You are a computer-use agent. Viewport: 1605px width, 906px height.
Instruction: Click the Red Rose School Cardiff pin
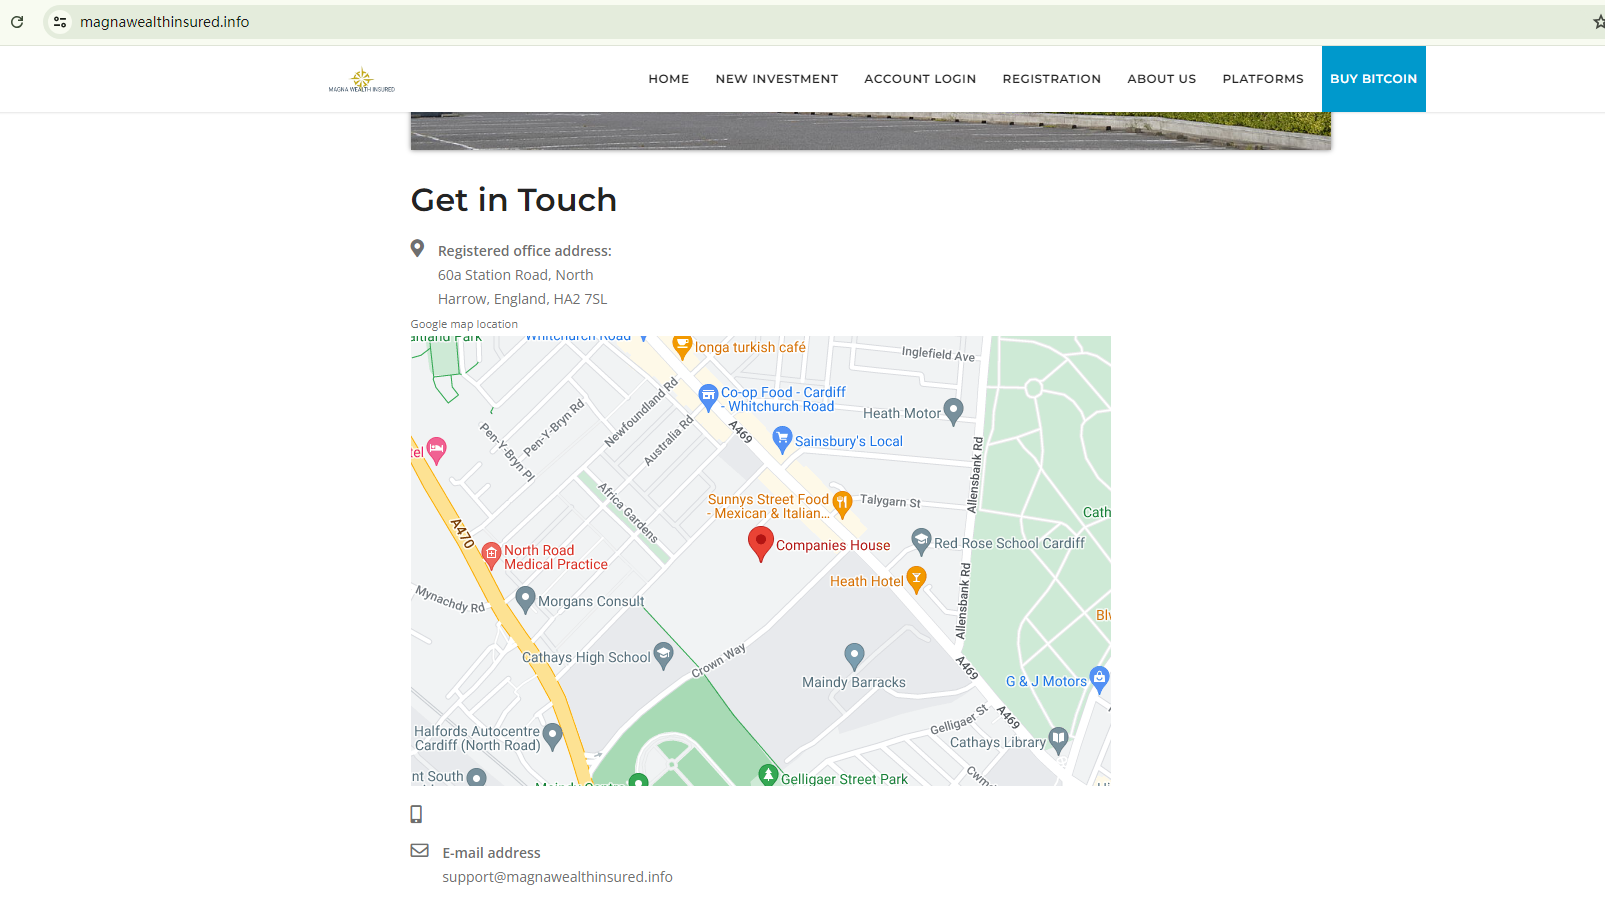coord(921,541)
